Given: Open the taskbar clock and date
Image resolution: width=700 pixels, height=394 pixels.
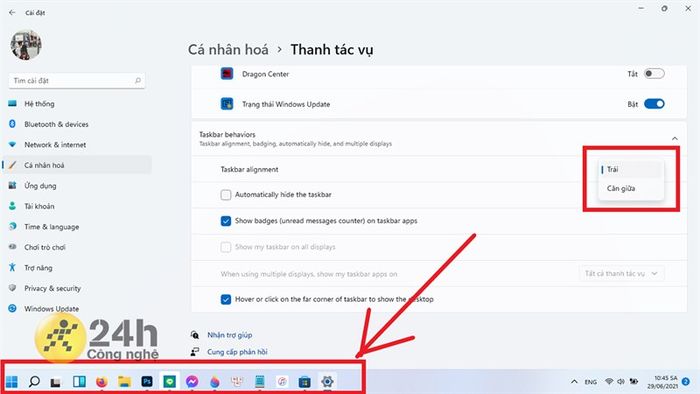Looking at the screenshot, I should pos(662,382).
